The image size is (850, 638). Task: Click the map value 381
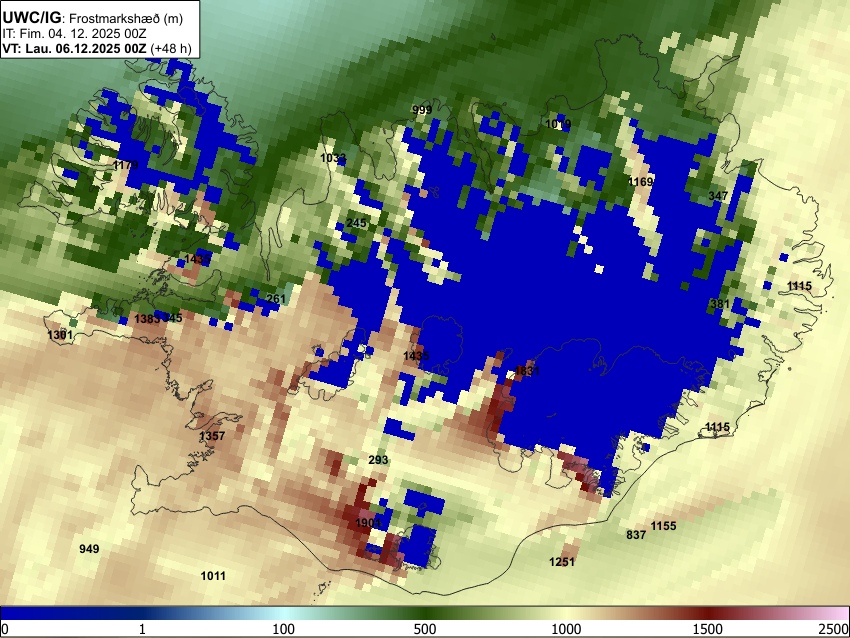[x=720, y=304]
